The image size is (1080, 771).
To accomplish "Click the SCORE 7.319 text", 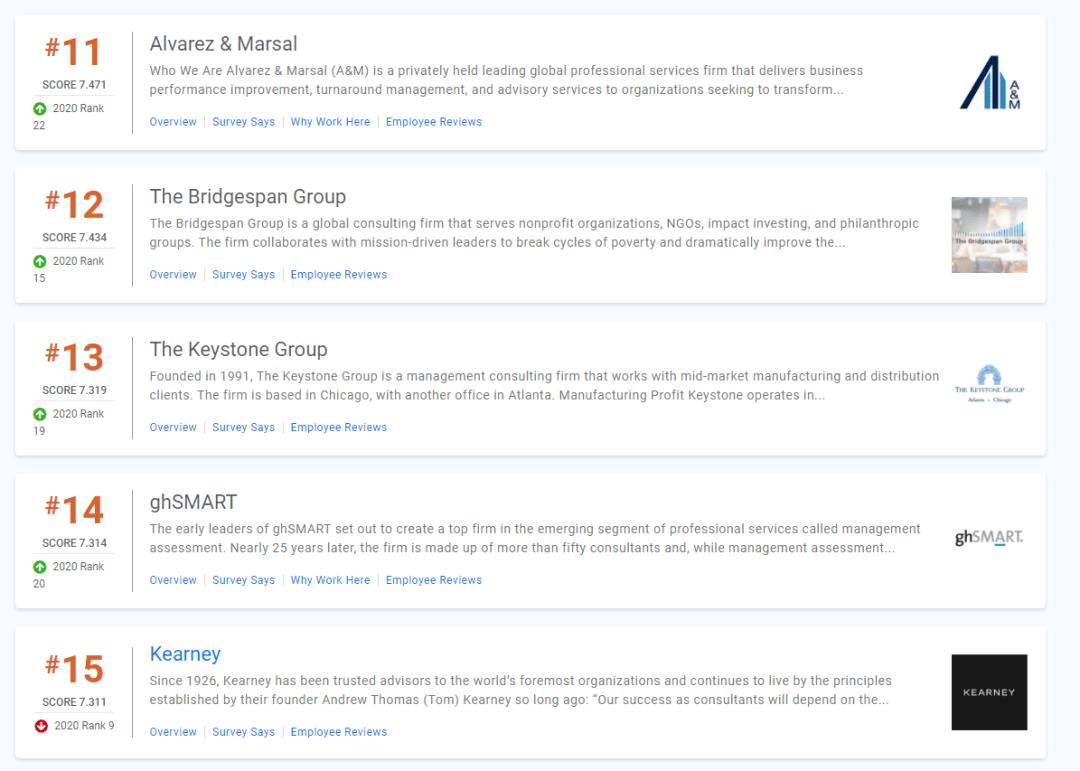I will coord(74,391).
